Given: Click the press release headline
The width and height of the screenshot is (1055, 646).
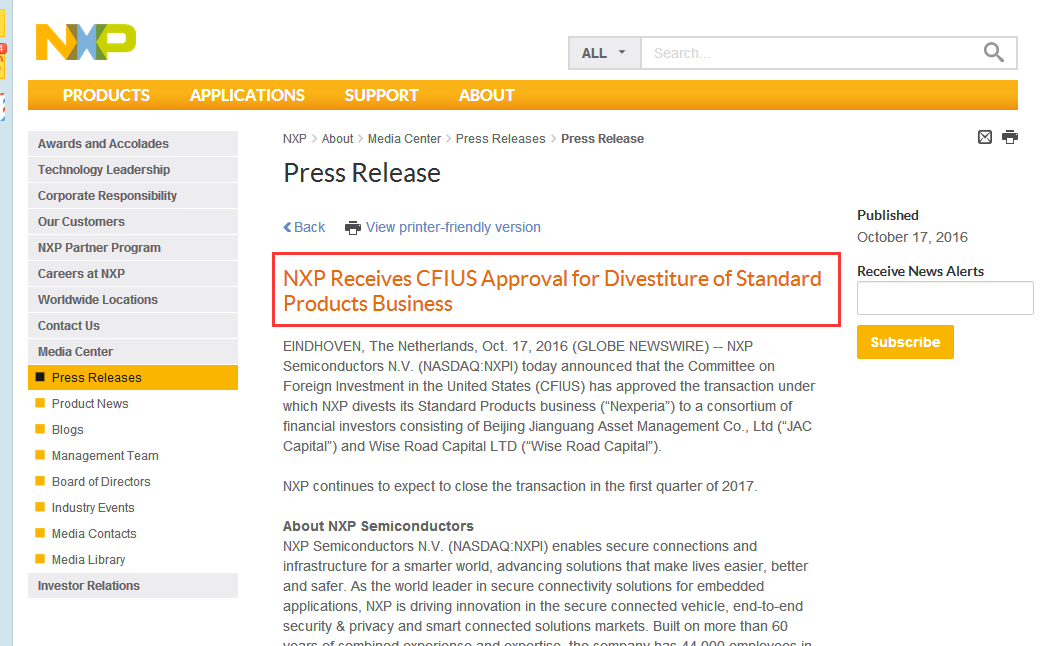Looking at the screenshot, I should tap(552, 291).
